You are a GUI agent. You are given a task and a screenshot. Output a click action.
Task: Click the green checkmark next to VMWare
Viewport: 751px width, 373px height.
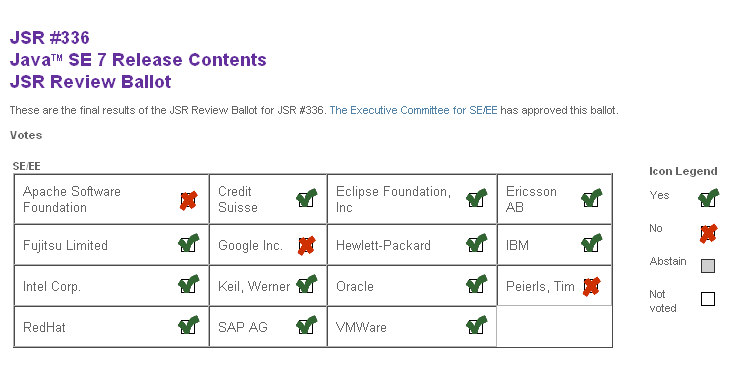[x=477, y=325]
